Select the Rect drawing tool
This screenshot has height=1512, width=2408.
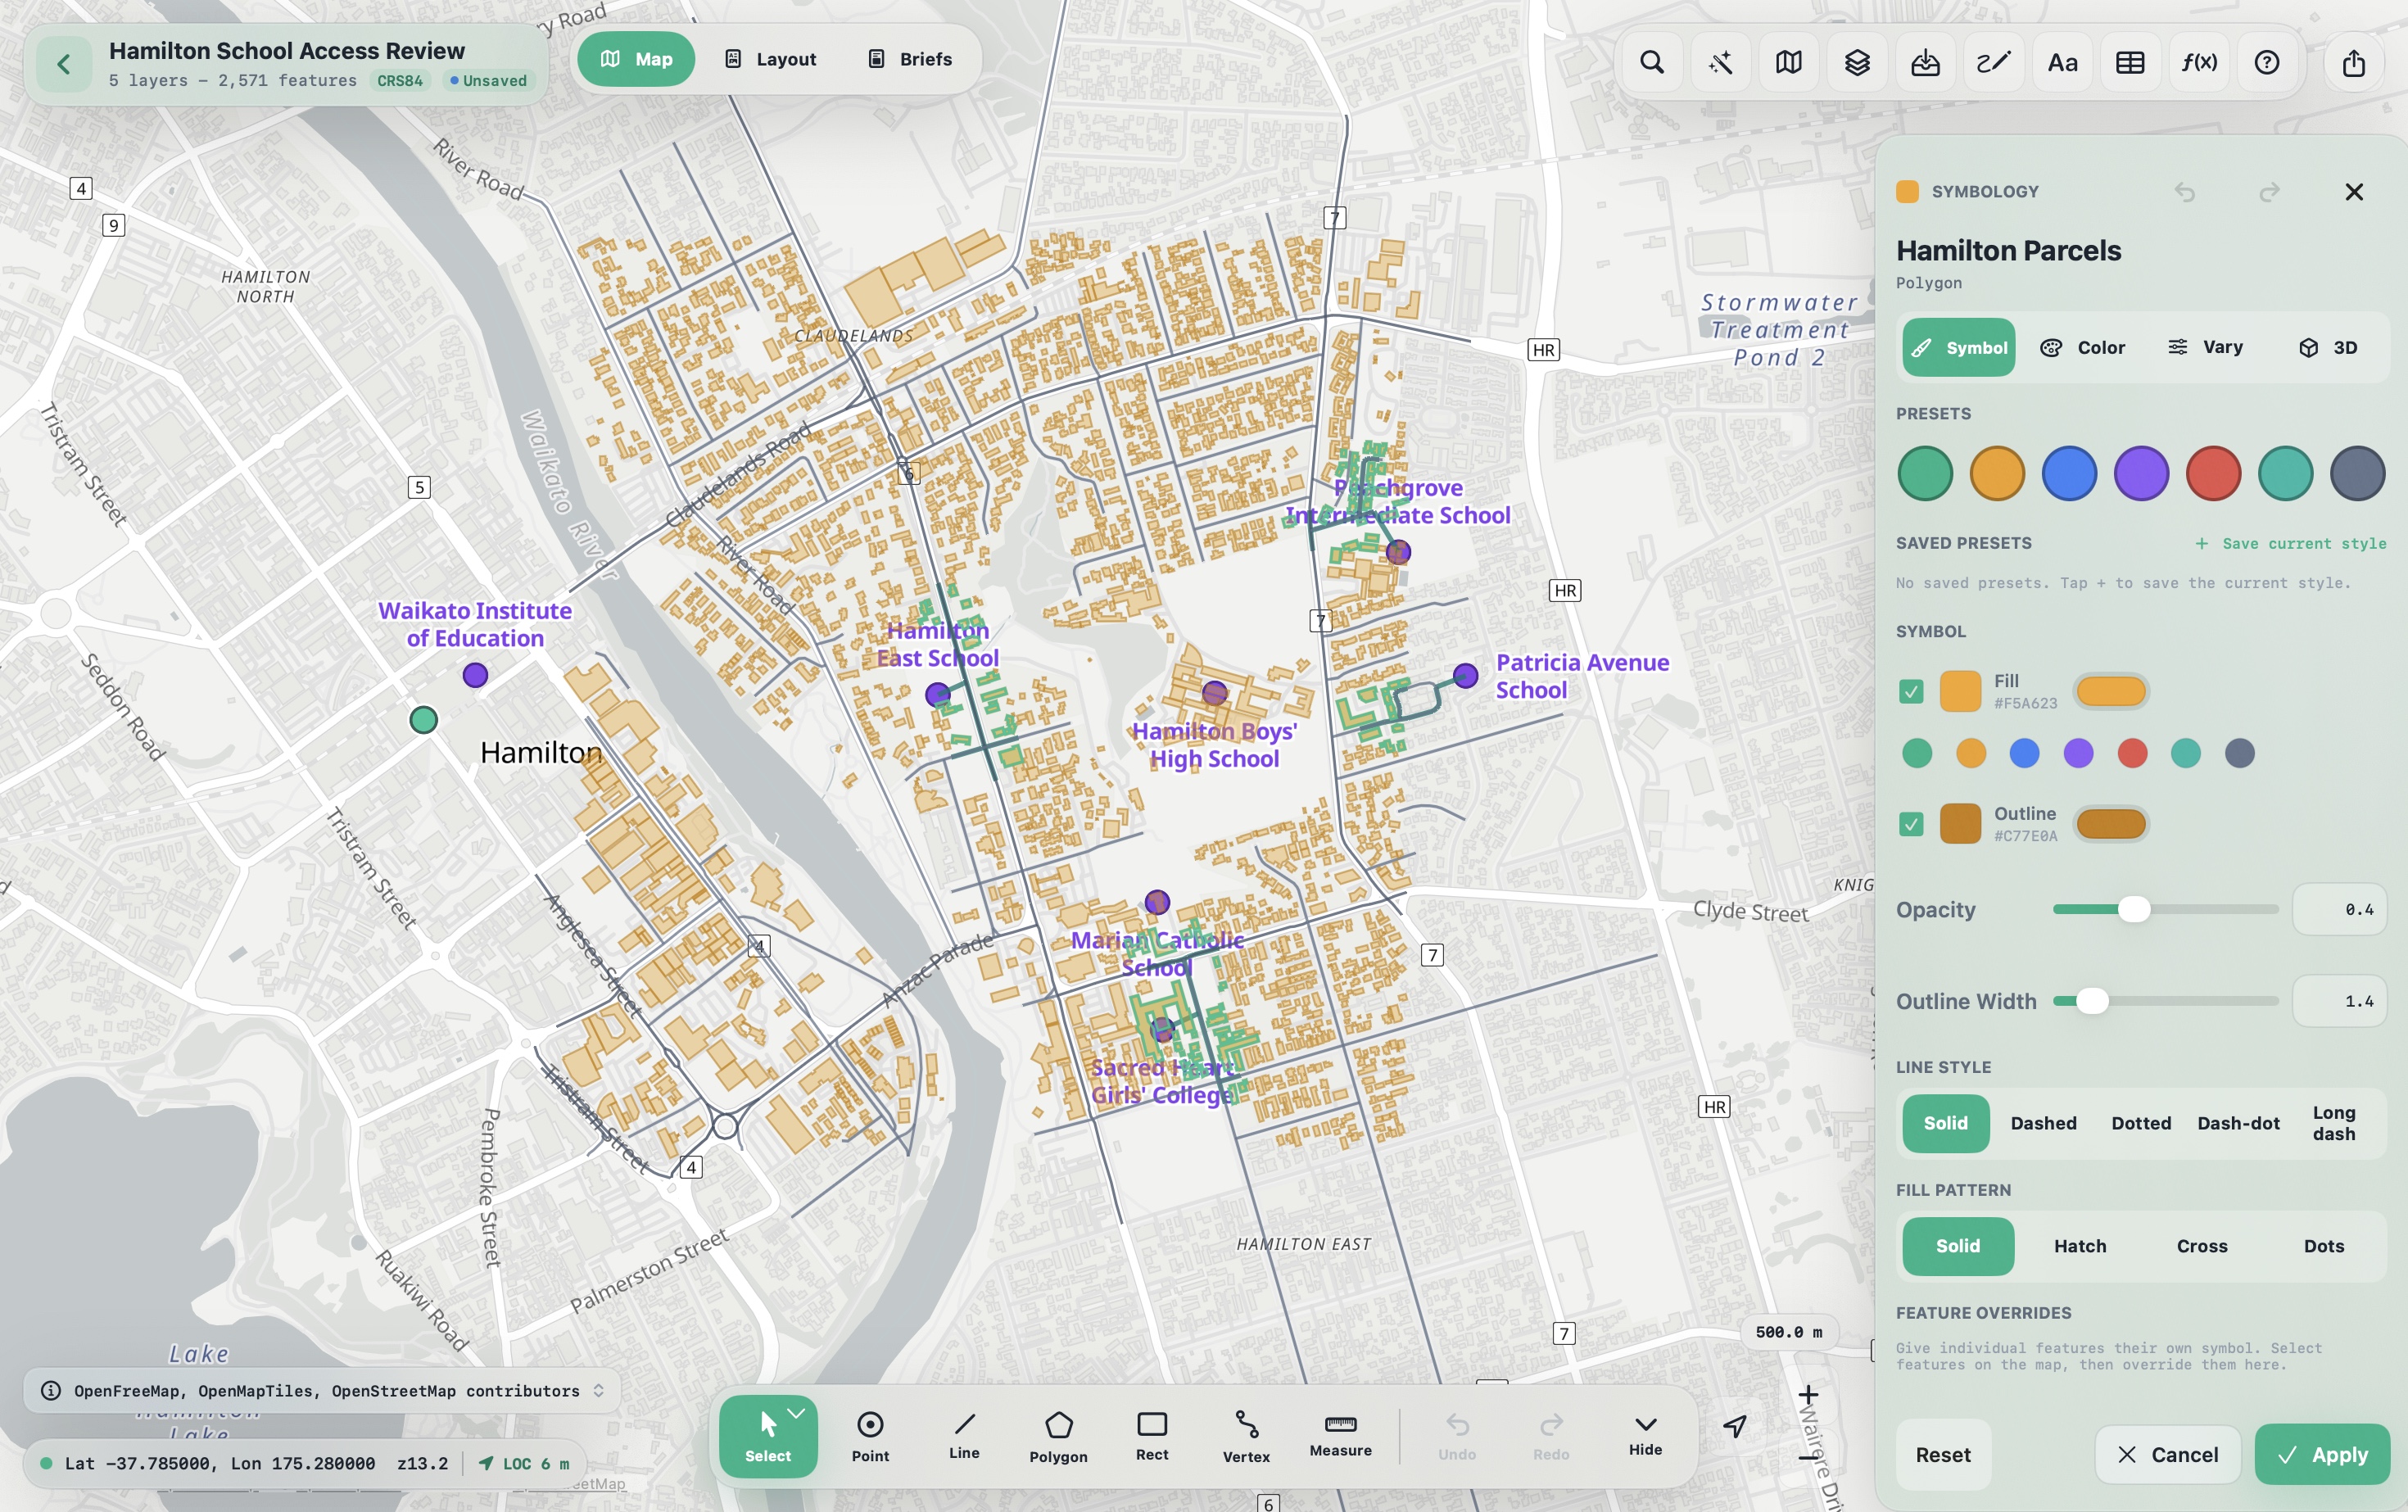(x=1152, y=1436)
